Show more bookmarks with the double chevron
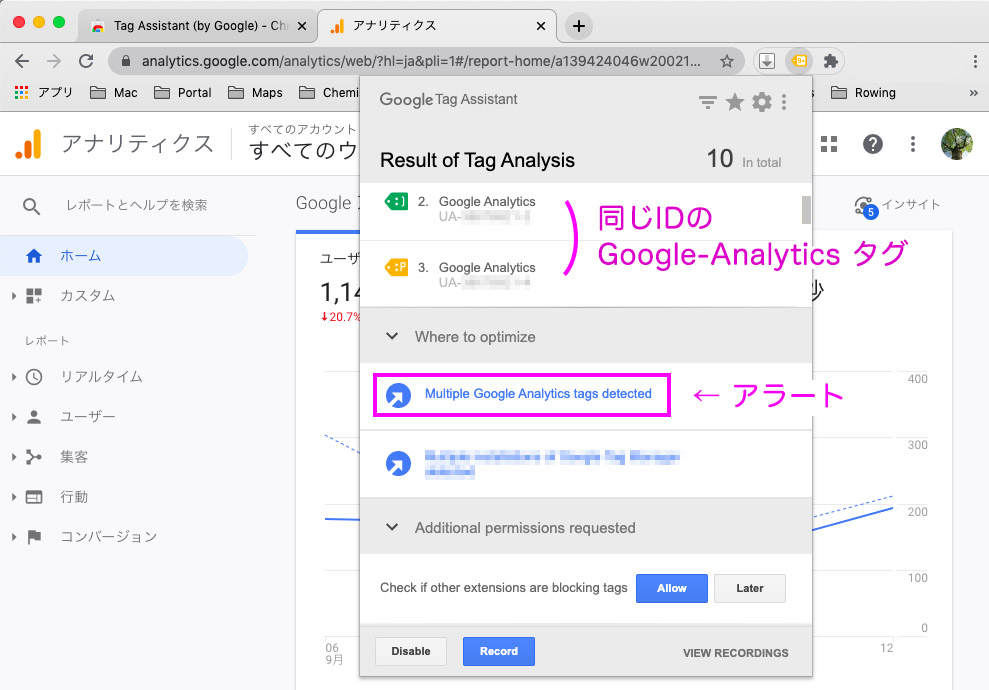 973,93
